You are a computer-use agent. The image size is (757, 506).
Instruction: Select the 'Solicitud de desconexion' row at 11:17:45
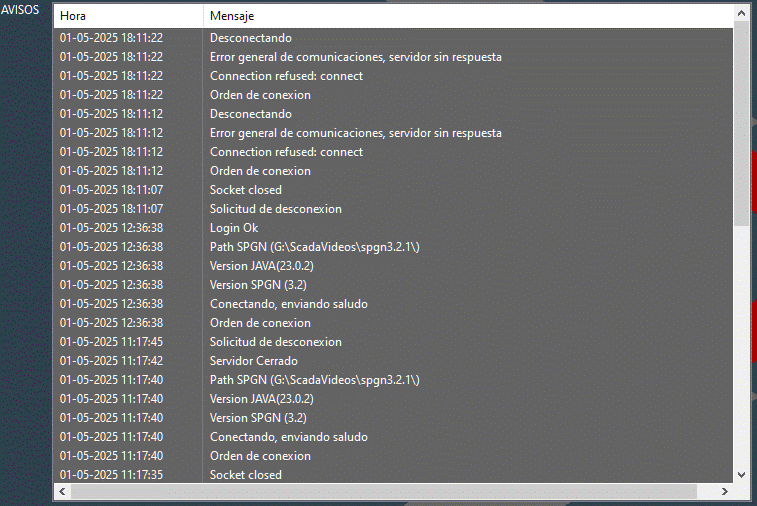click(x=393, y=342)
